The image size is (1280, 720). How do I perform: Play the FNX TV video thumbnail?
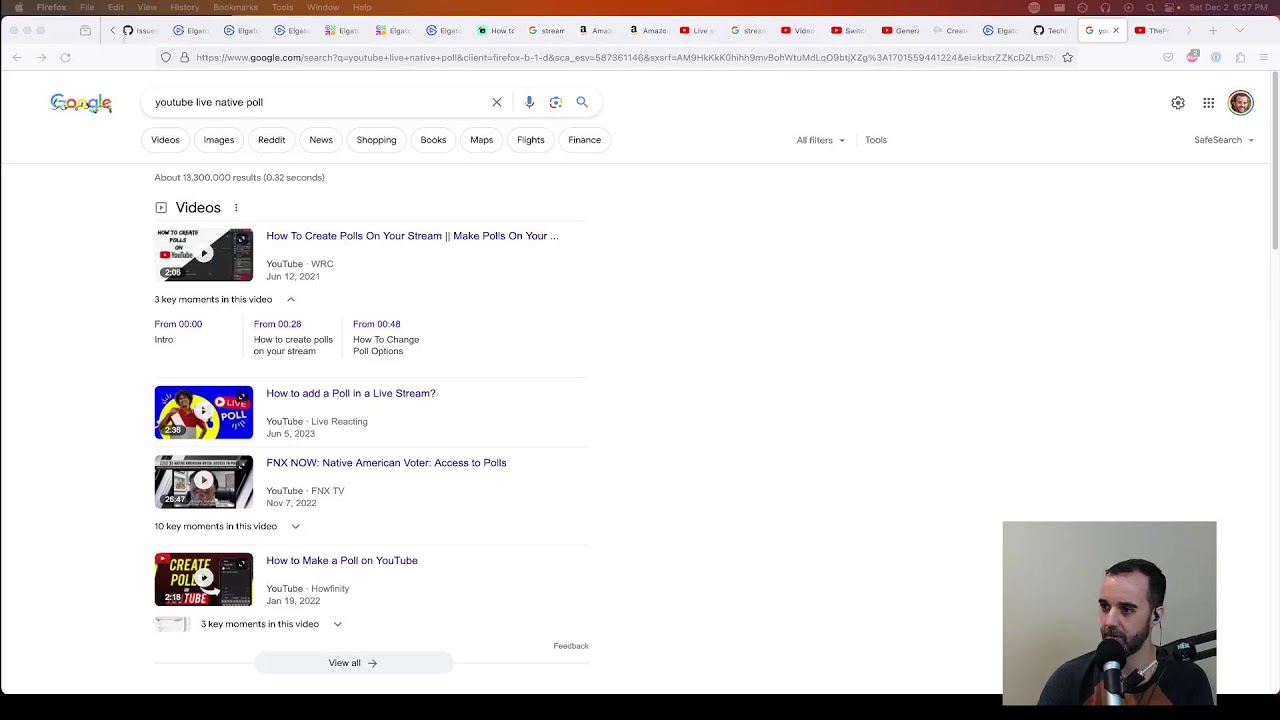pyautogui.click(x=204, y=482)
